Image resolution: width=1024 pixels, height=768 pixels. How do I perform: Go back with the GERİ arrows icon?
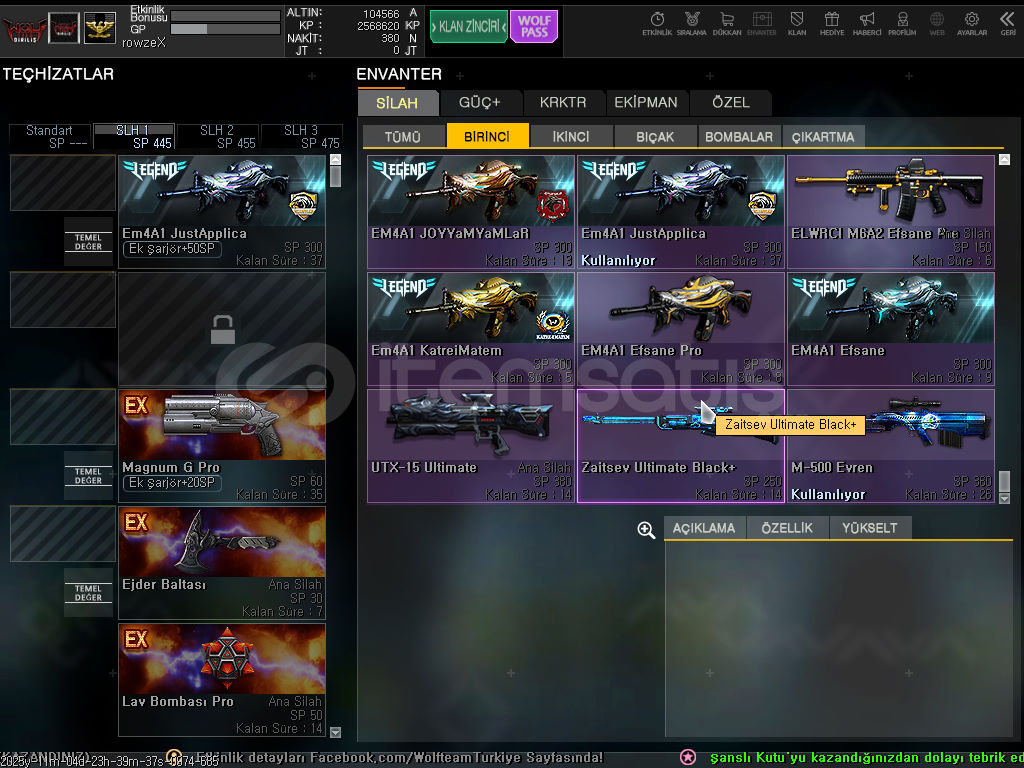point(1008,24)
